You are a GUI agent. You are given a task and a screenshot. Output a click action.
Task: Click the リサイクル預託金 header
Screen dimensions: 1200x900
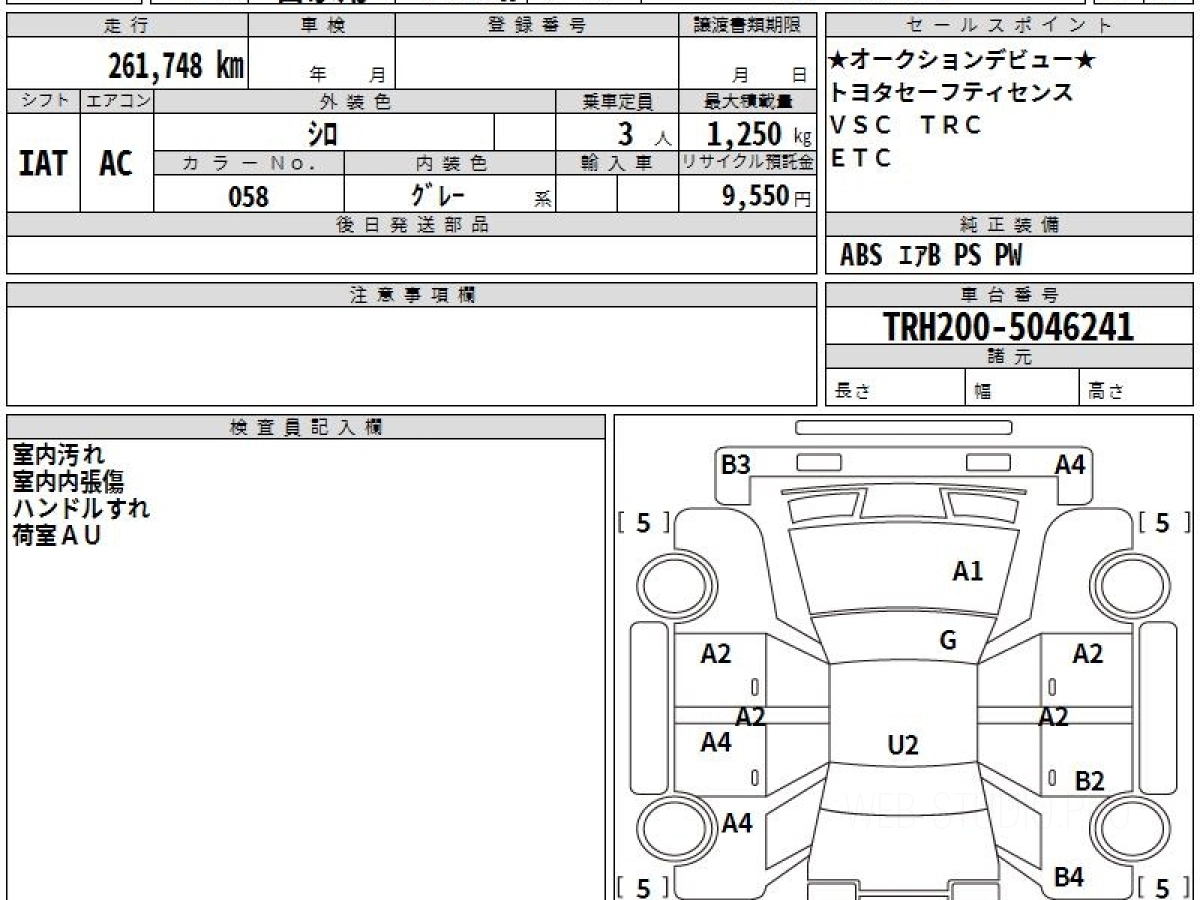tap(747, 163)
